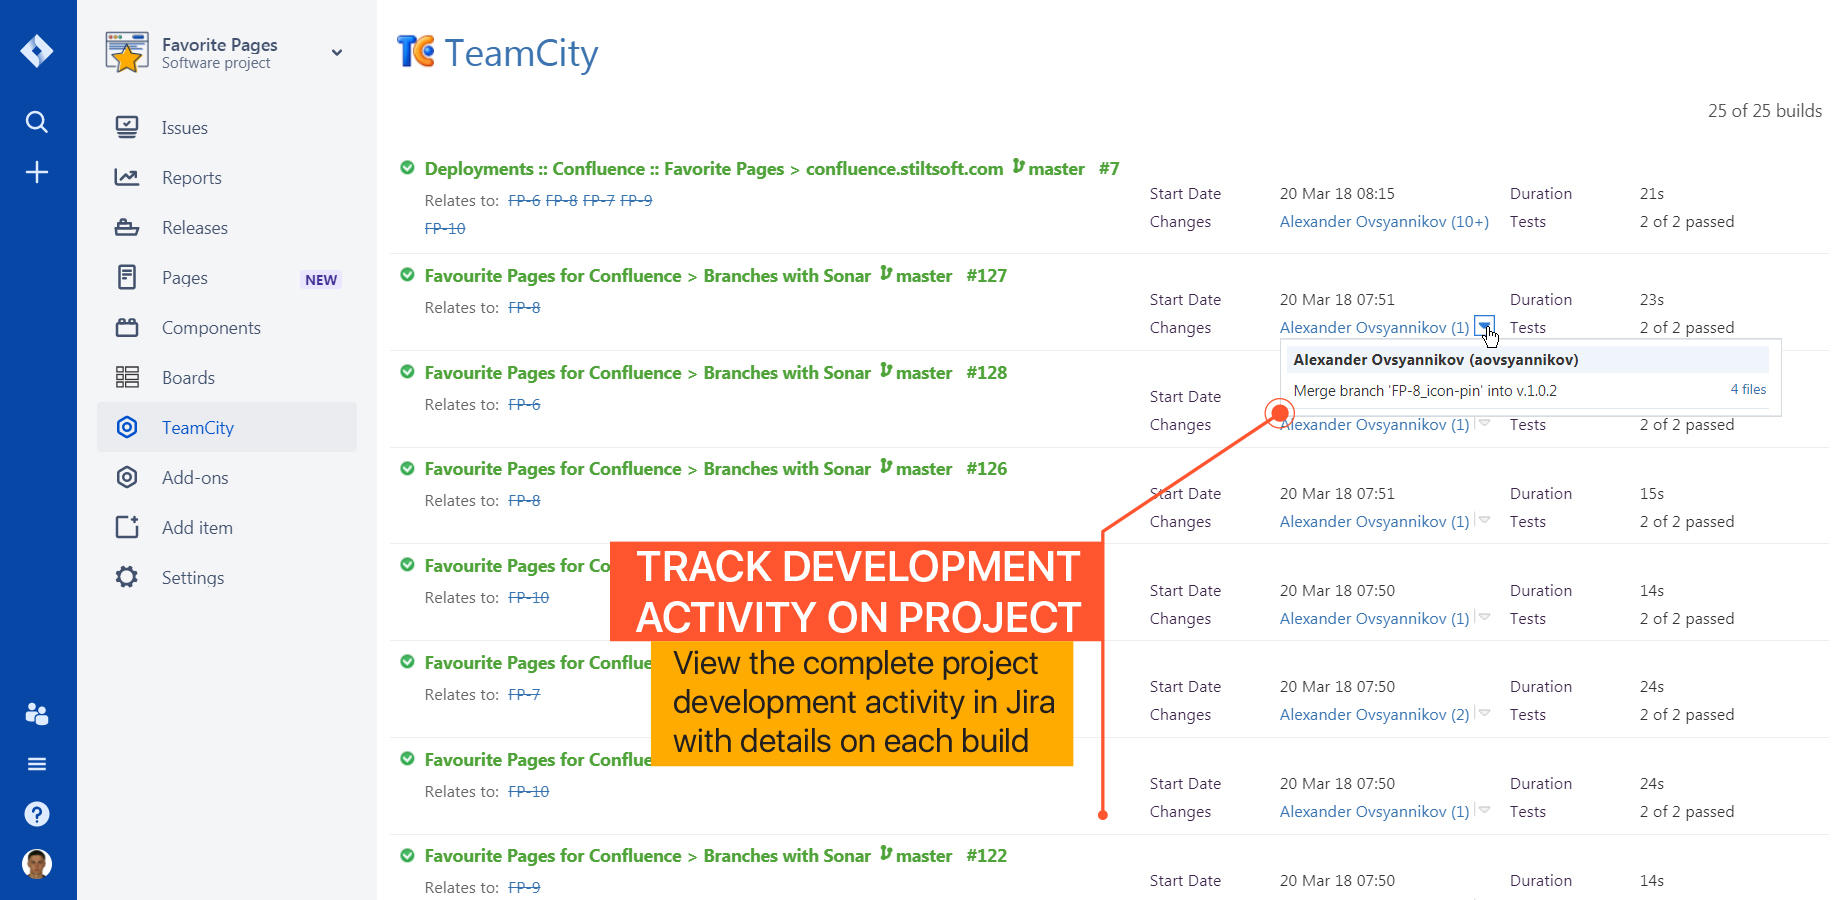Click Alexander Ovsyannikov (1) link for build #127
Viewport: 1840px width, 900px height.
(1374, 328)
